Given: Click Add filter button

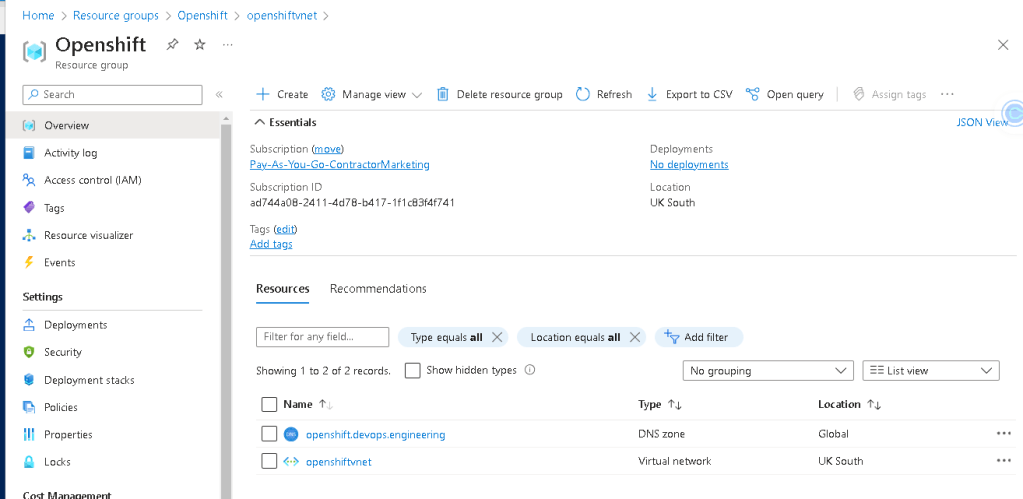Looking at the screenshot, I should click(x=699, y=337).
